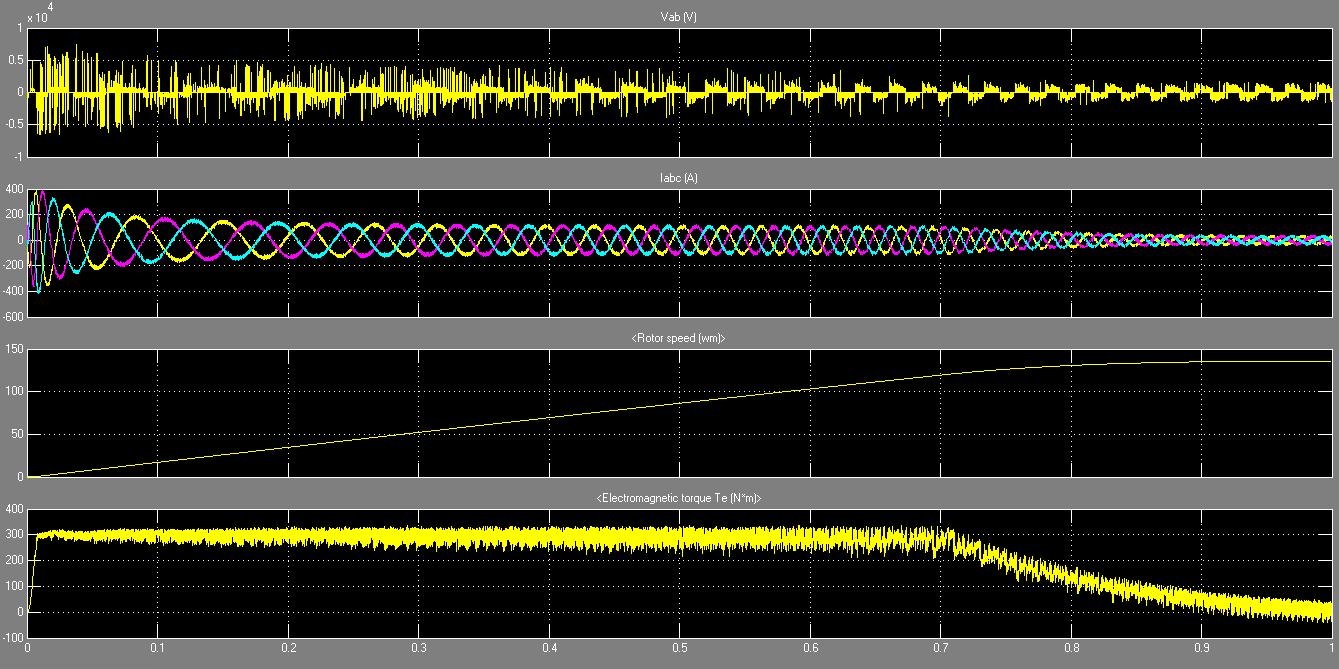
Task: Click the 0.3 tick label on time axis
Action: point(418,648)
